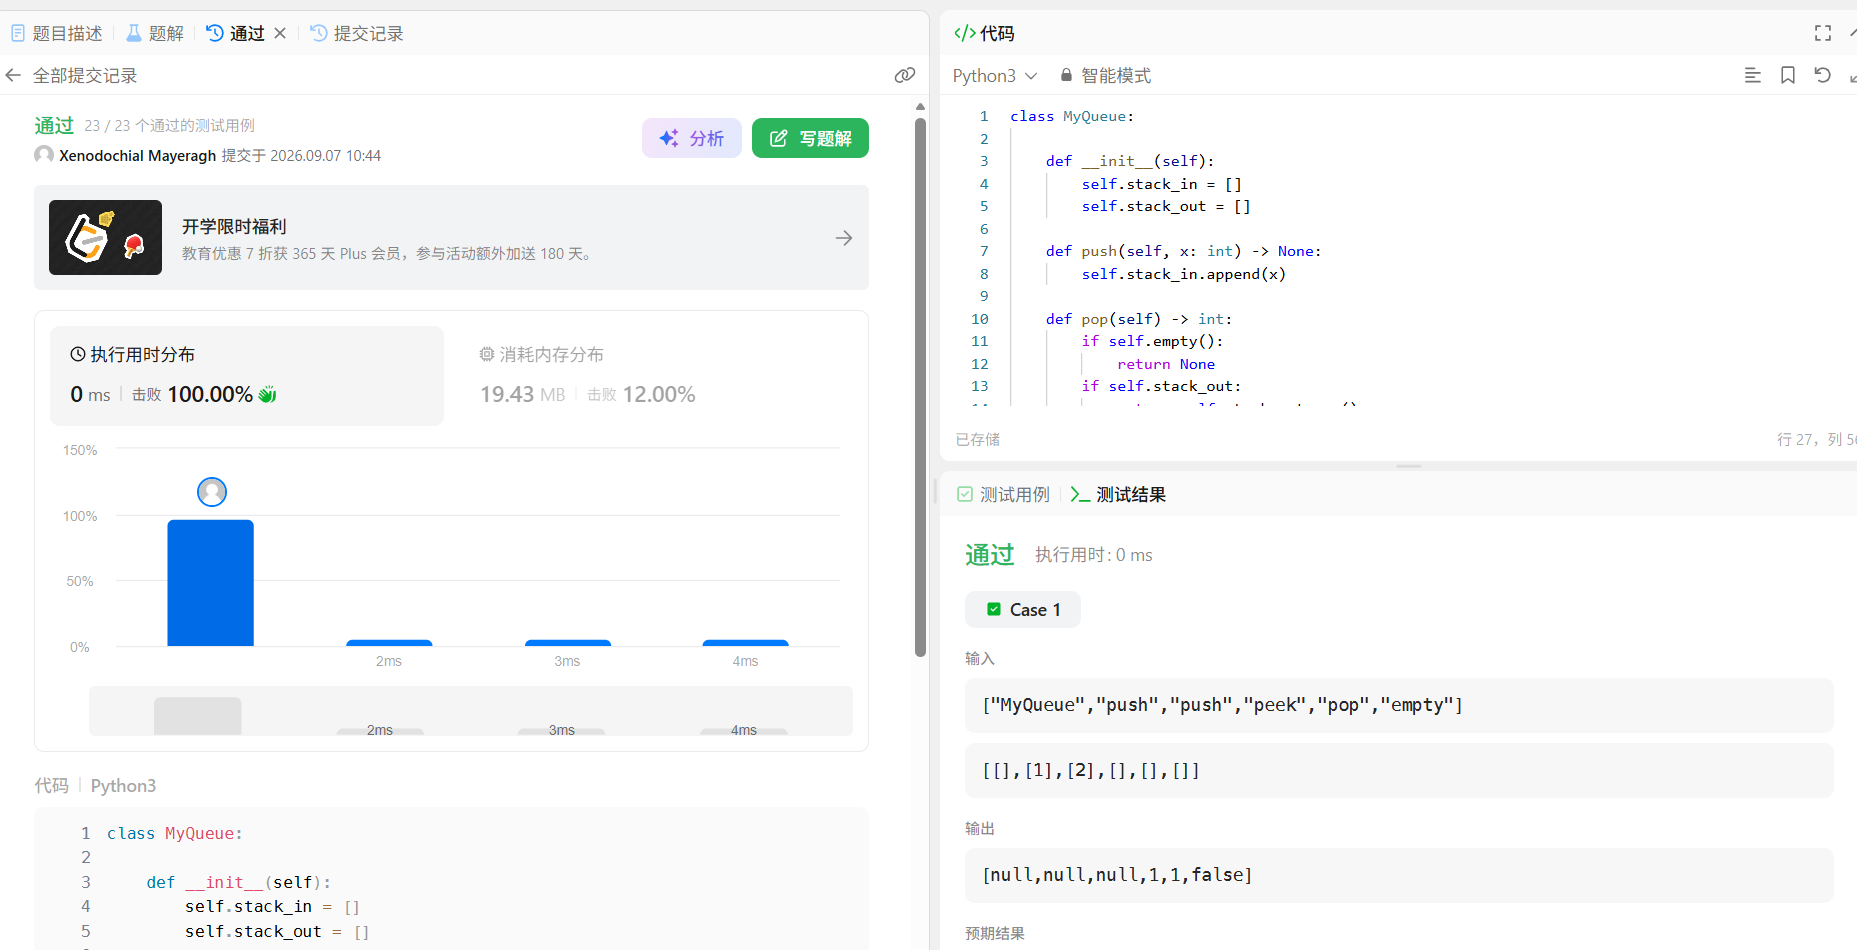Toggle 智能模式 smart mode
Image resolution: width=1857 pixels, height=950 pixels.
tap(1105, 75)
